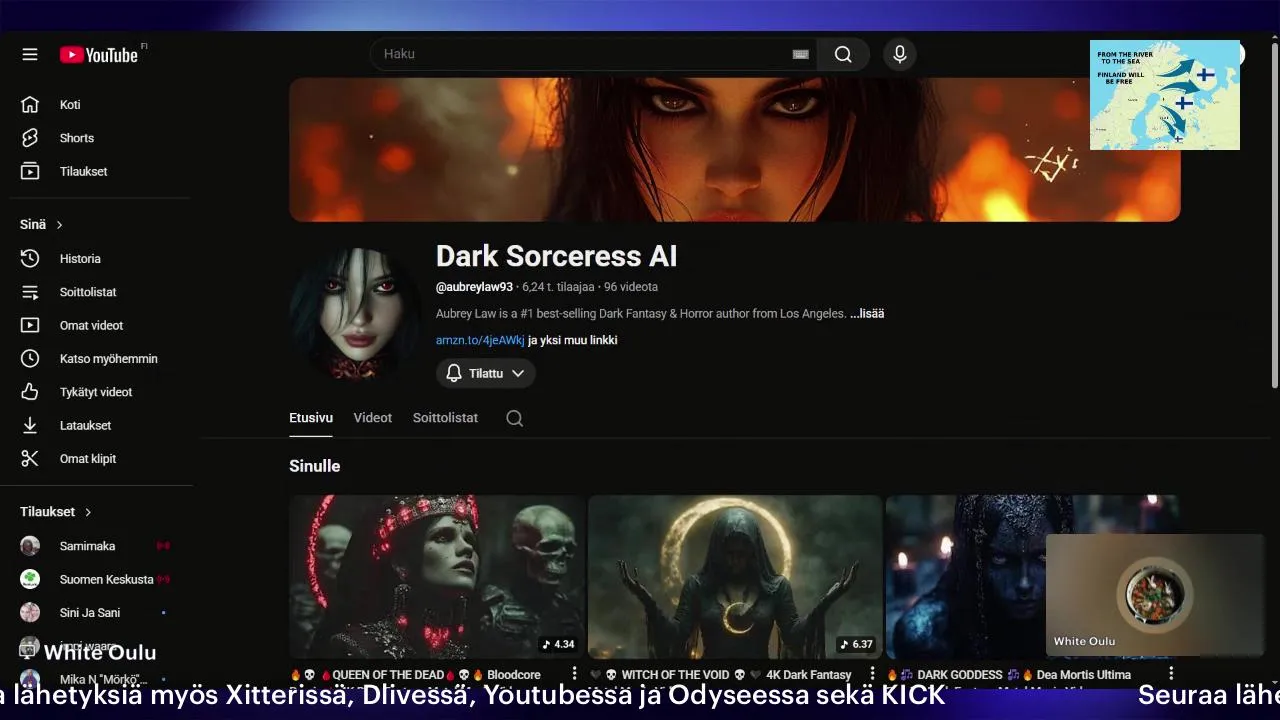Image resolution: width=1280 pixels, height=720 pixels.
Task: Start voice search with microphone
Action: pos(900,54)
